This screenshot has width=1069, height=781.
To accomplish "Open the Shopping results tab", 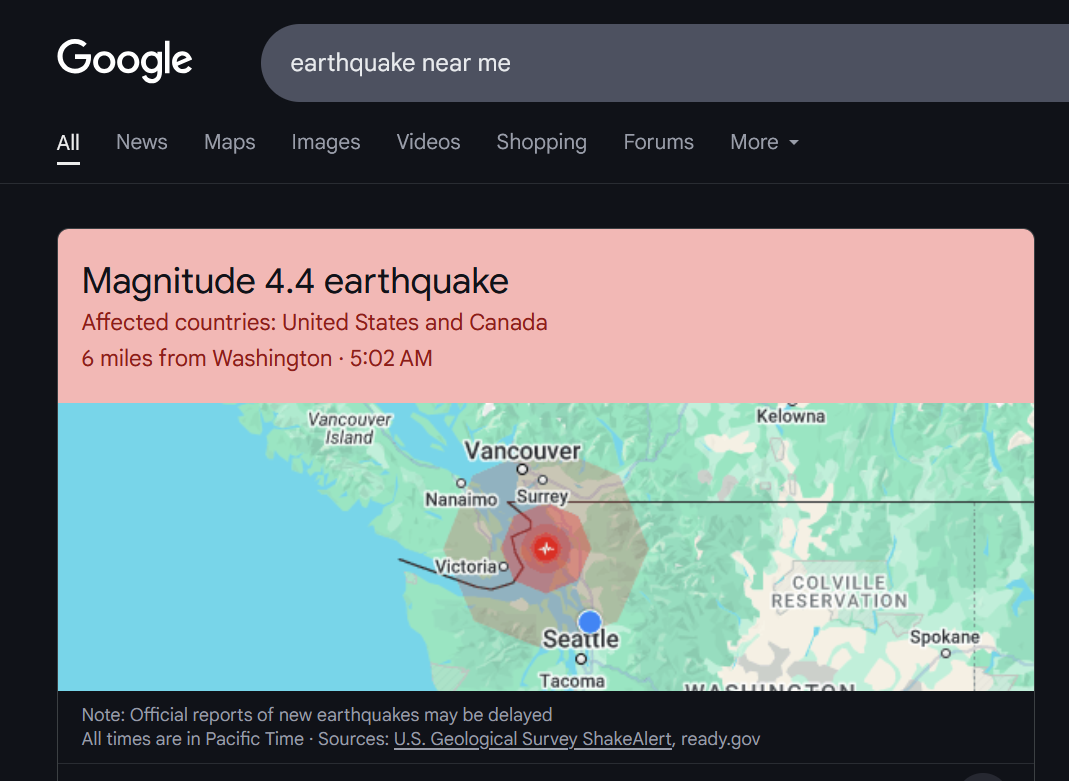I will tap(541, 142).
